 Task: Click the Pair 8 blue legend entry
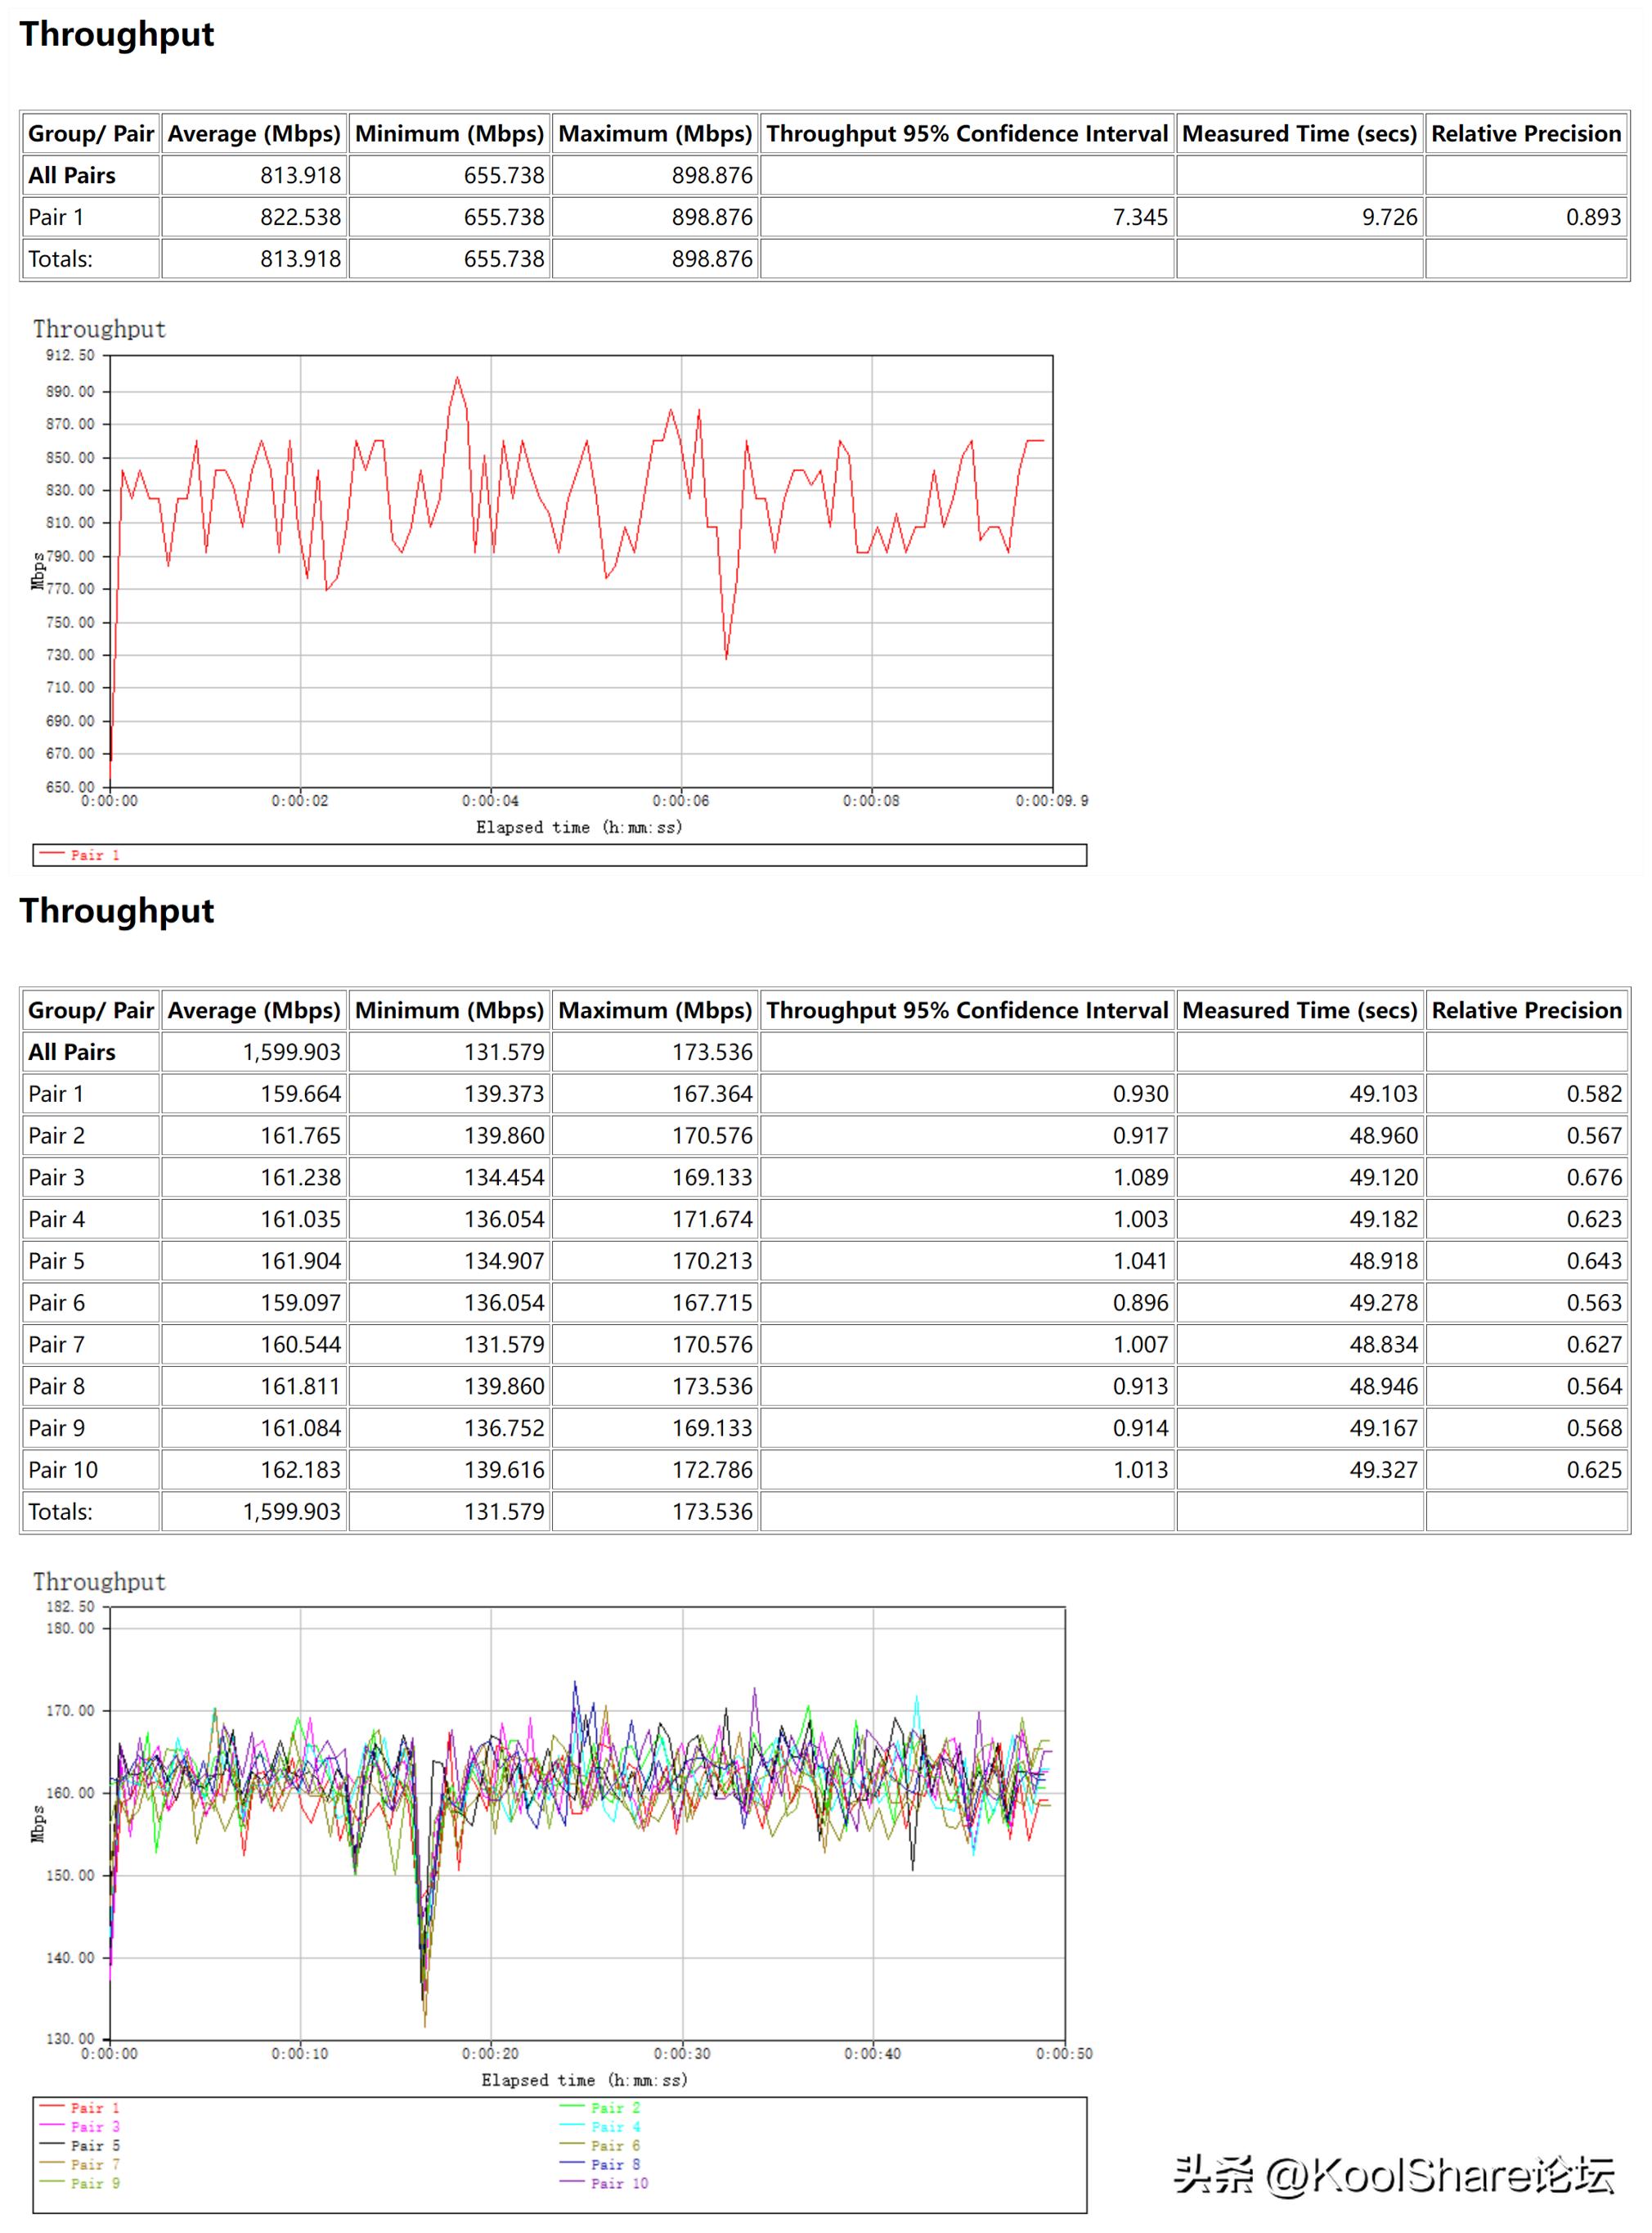click(614, 2164)
